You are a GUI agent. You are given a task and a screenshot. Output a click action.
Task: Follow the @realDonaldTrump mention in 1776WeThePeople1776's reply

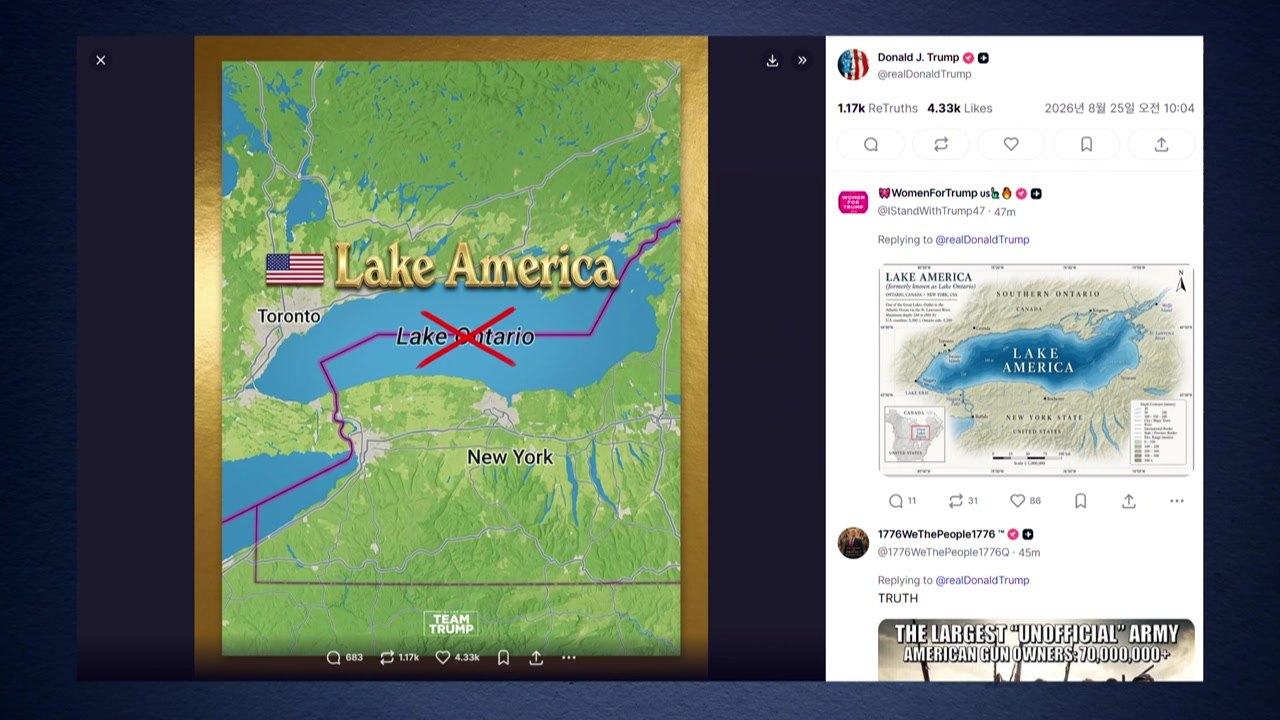pos(982,580)
